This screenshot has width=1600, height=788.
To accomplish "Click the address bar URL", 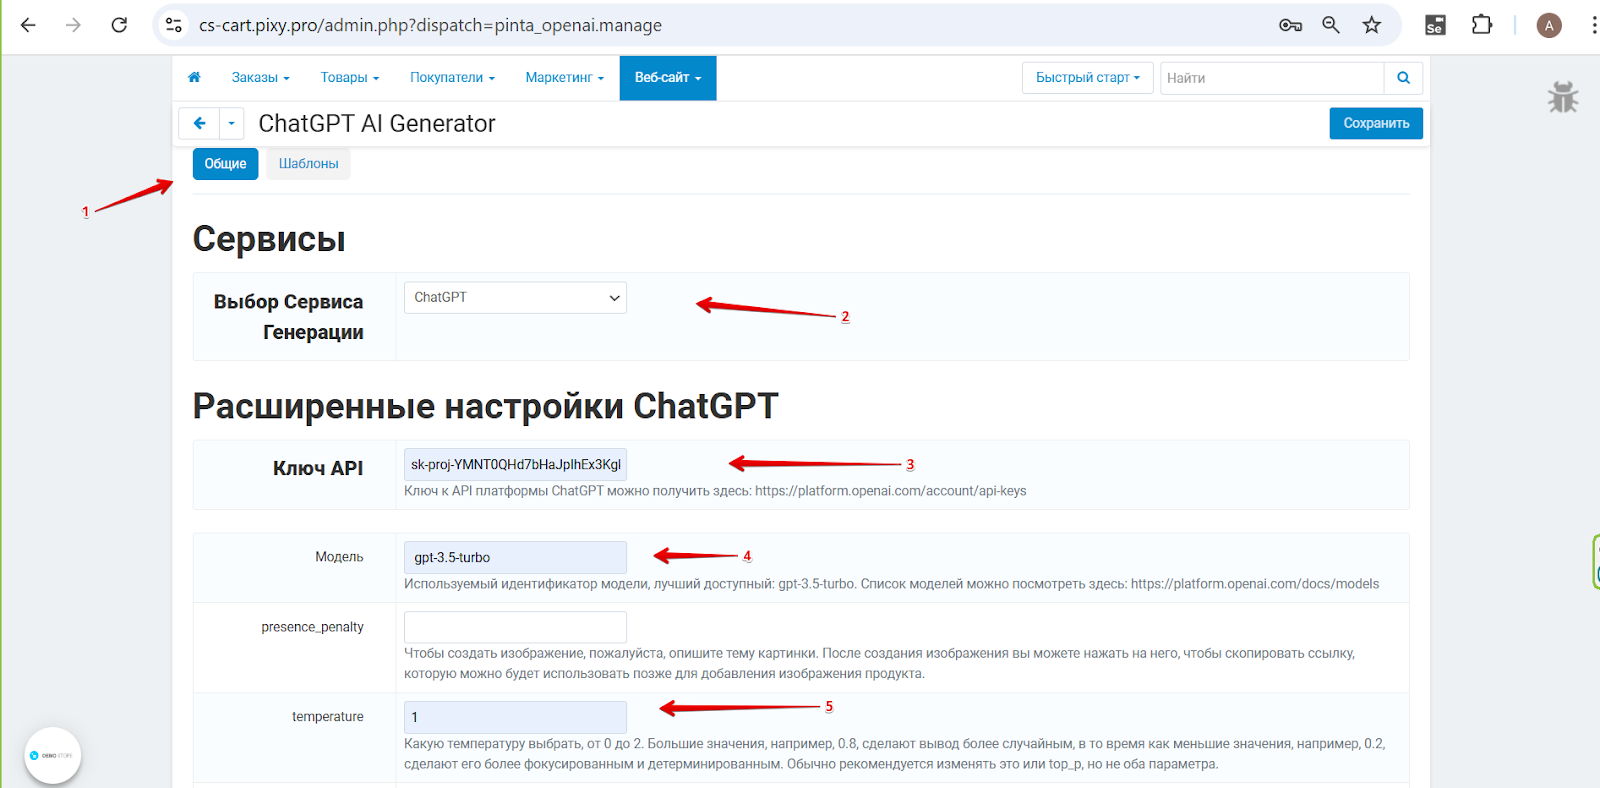I will (x=430, y=25).
